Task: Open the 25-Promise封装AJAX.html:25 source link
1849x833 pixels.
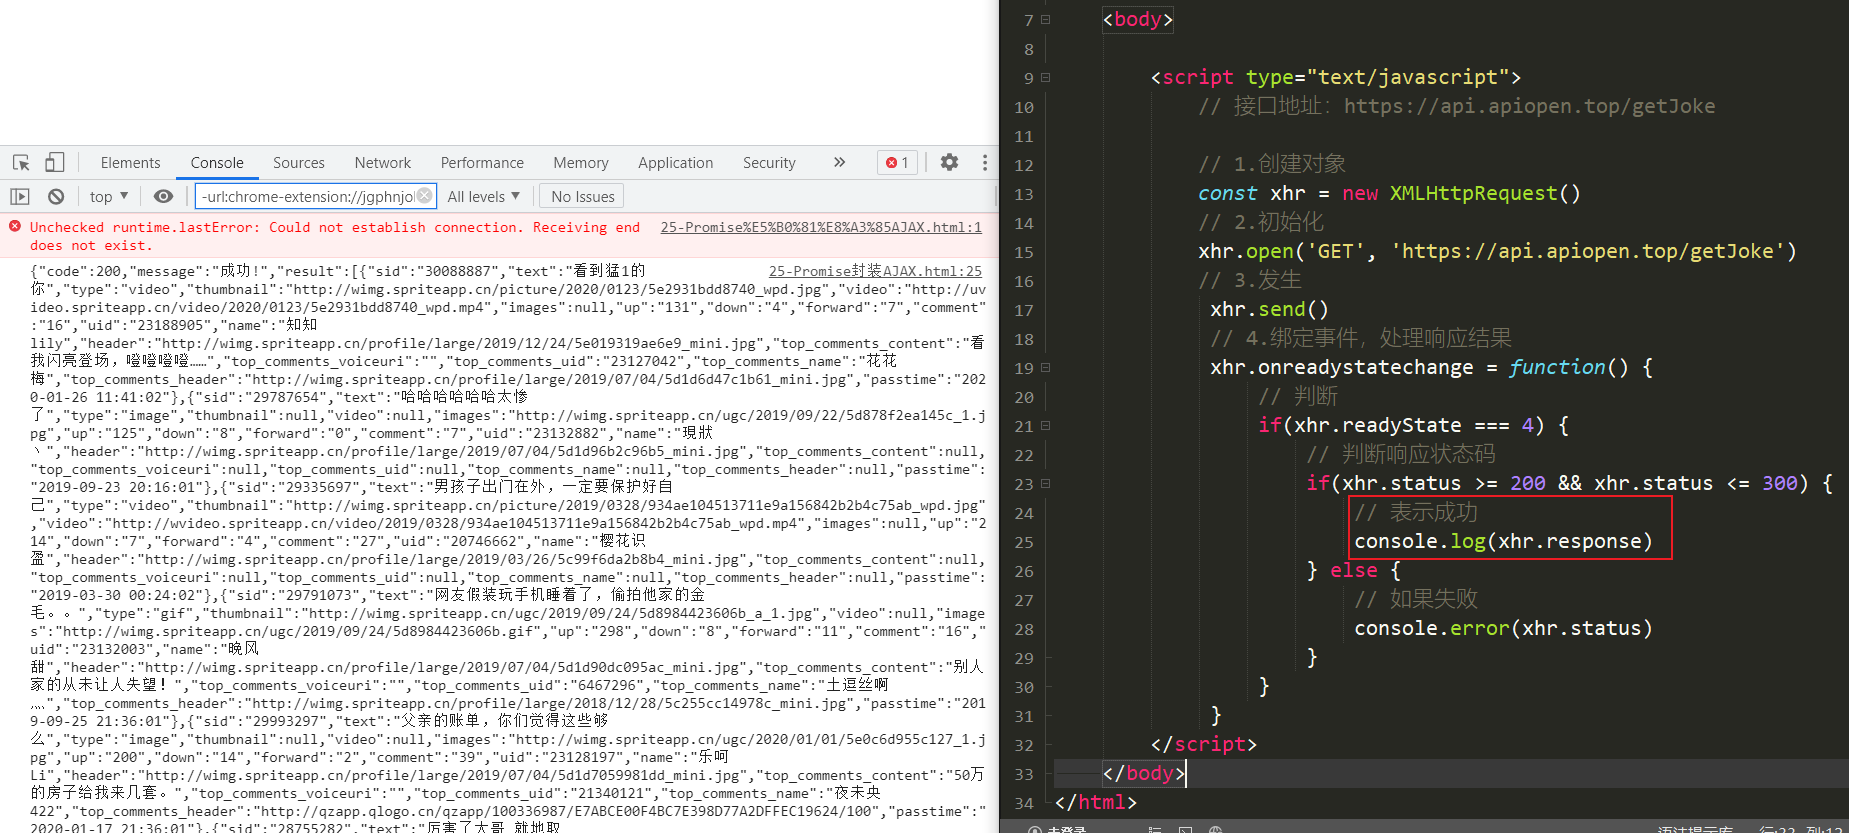Action: pos(875,271)
